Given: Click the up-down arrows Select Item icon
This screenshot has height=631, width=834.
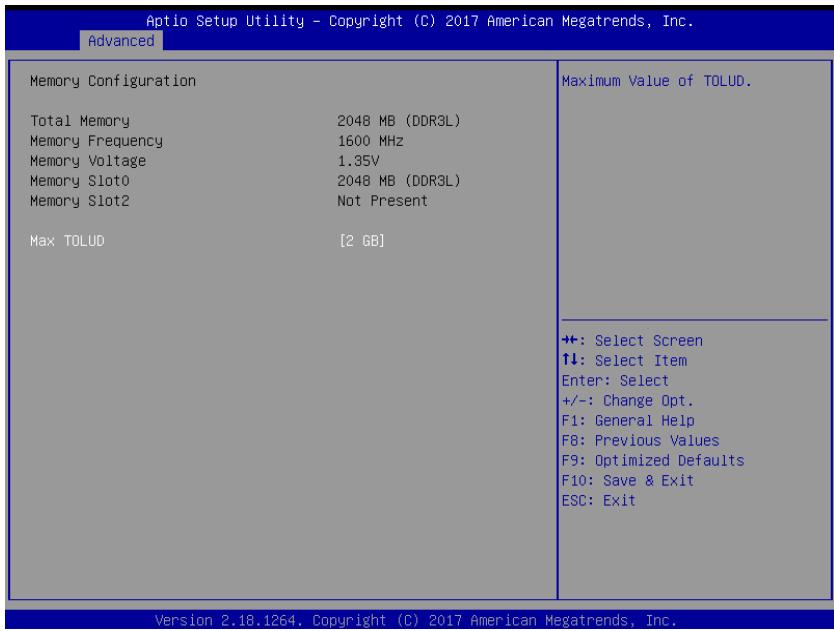Looking at the screenshot, I should (572, 360).
